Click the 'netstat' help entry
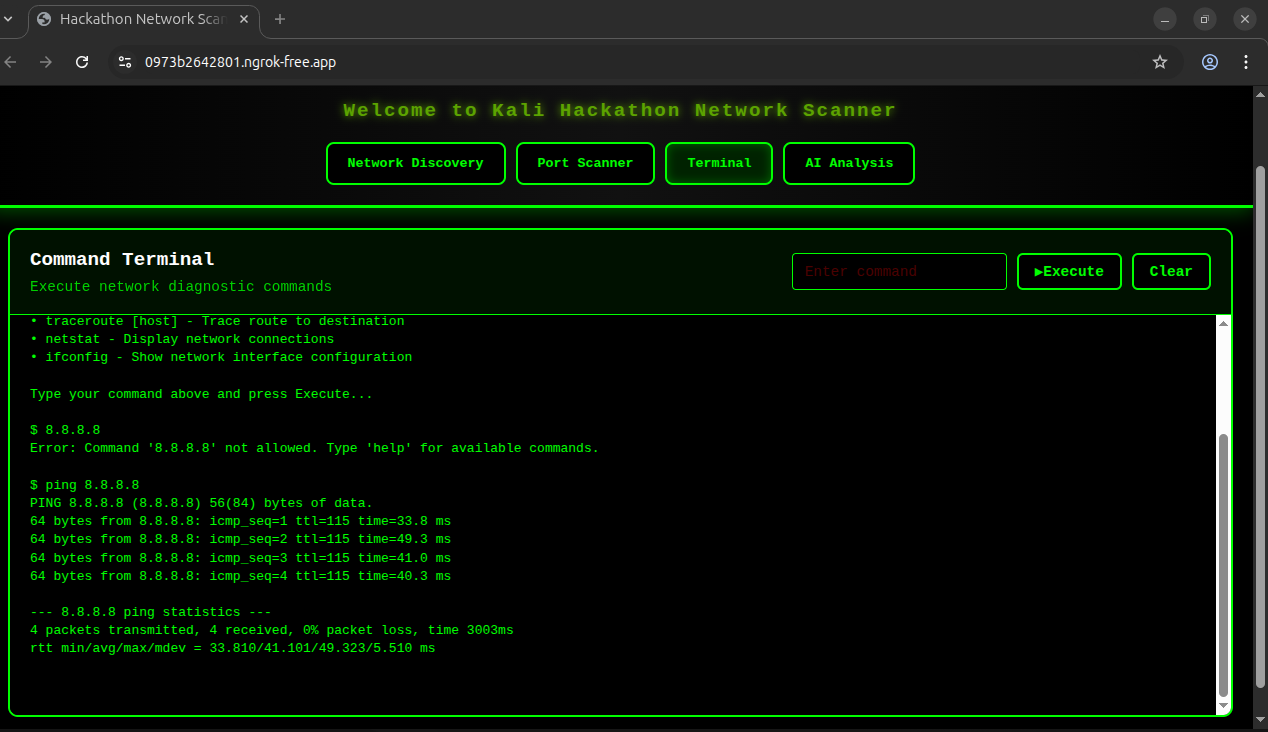Image resolution: width=1268 pixels, height=732 pixels. pos(182,339)
